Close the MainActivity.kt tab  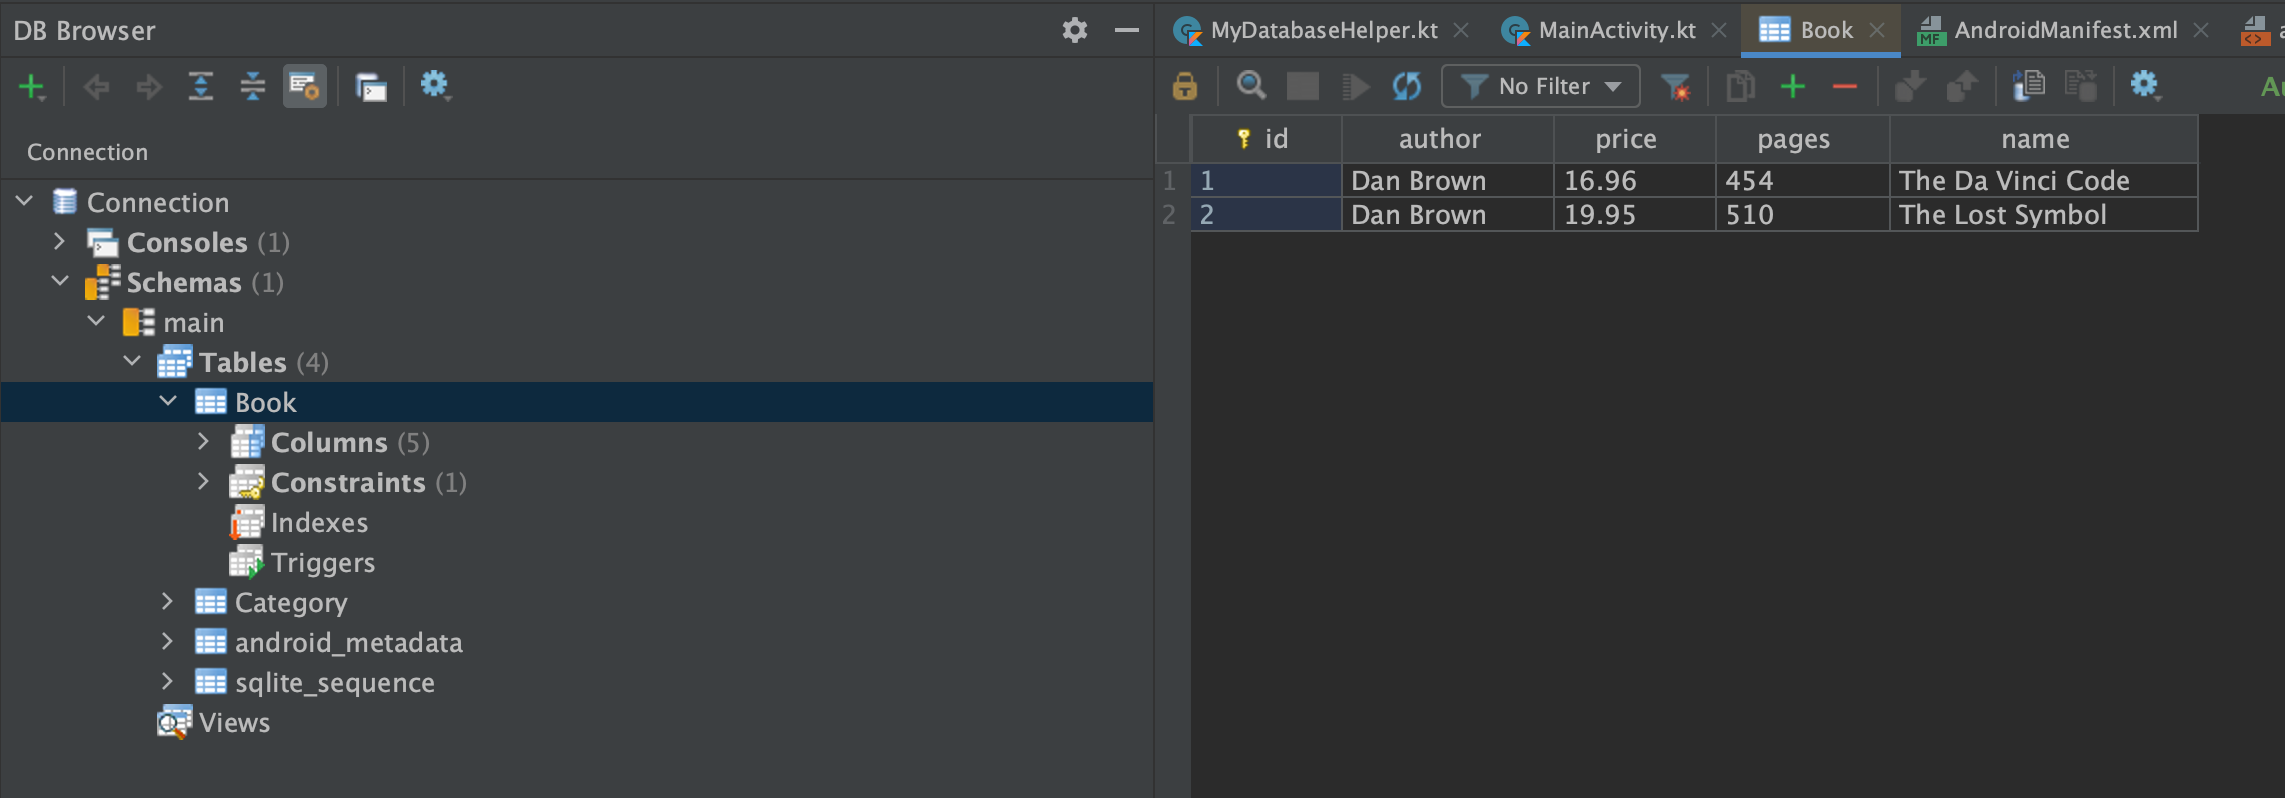[1719, 30]
